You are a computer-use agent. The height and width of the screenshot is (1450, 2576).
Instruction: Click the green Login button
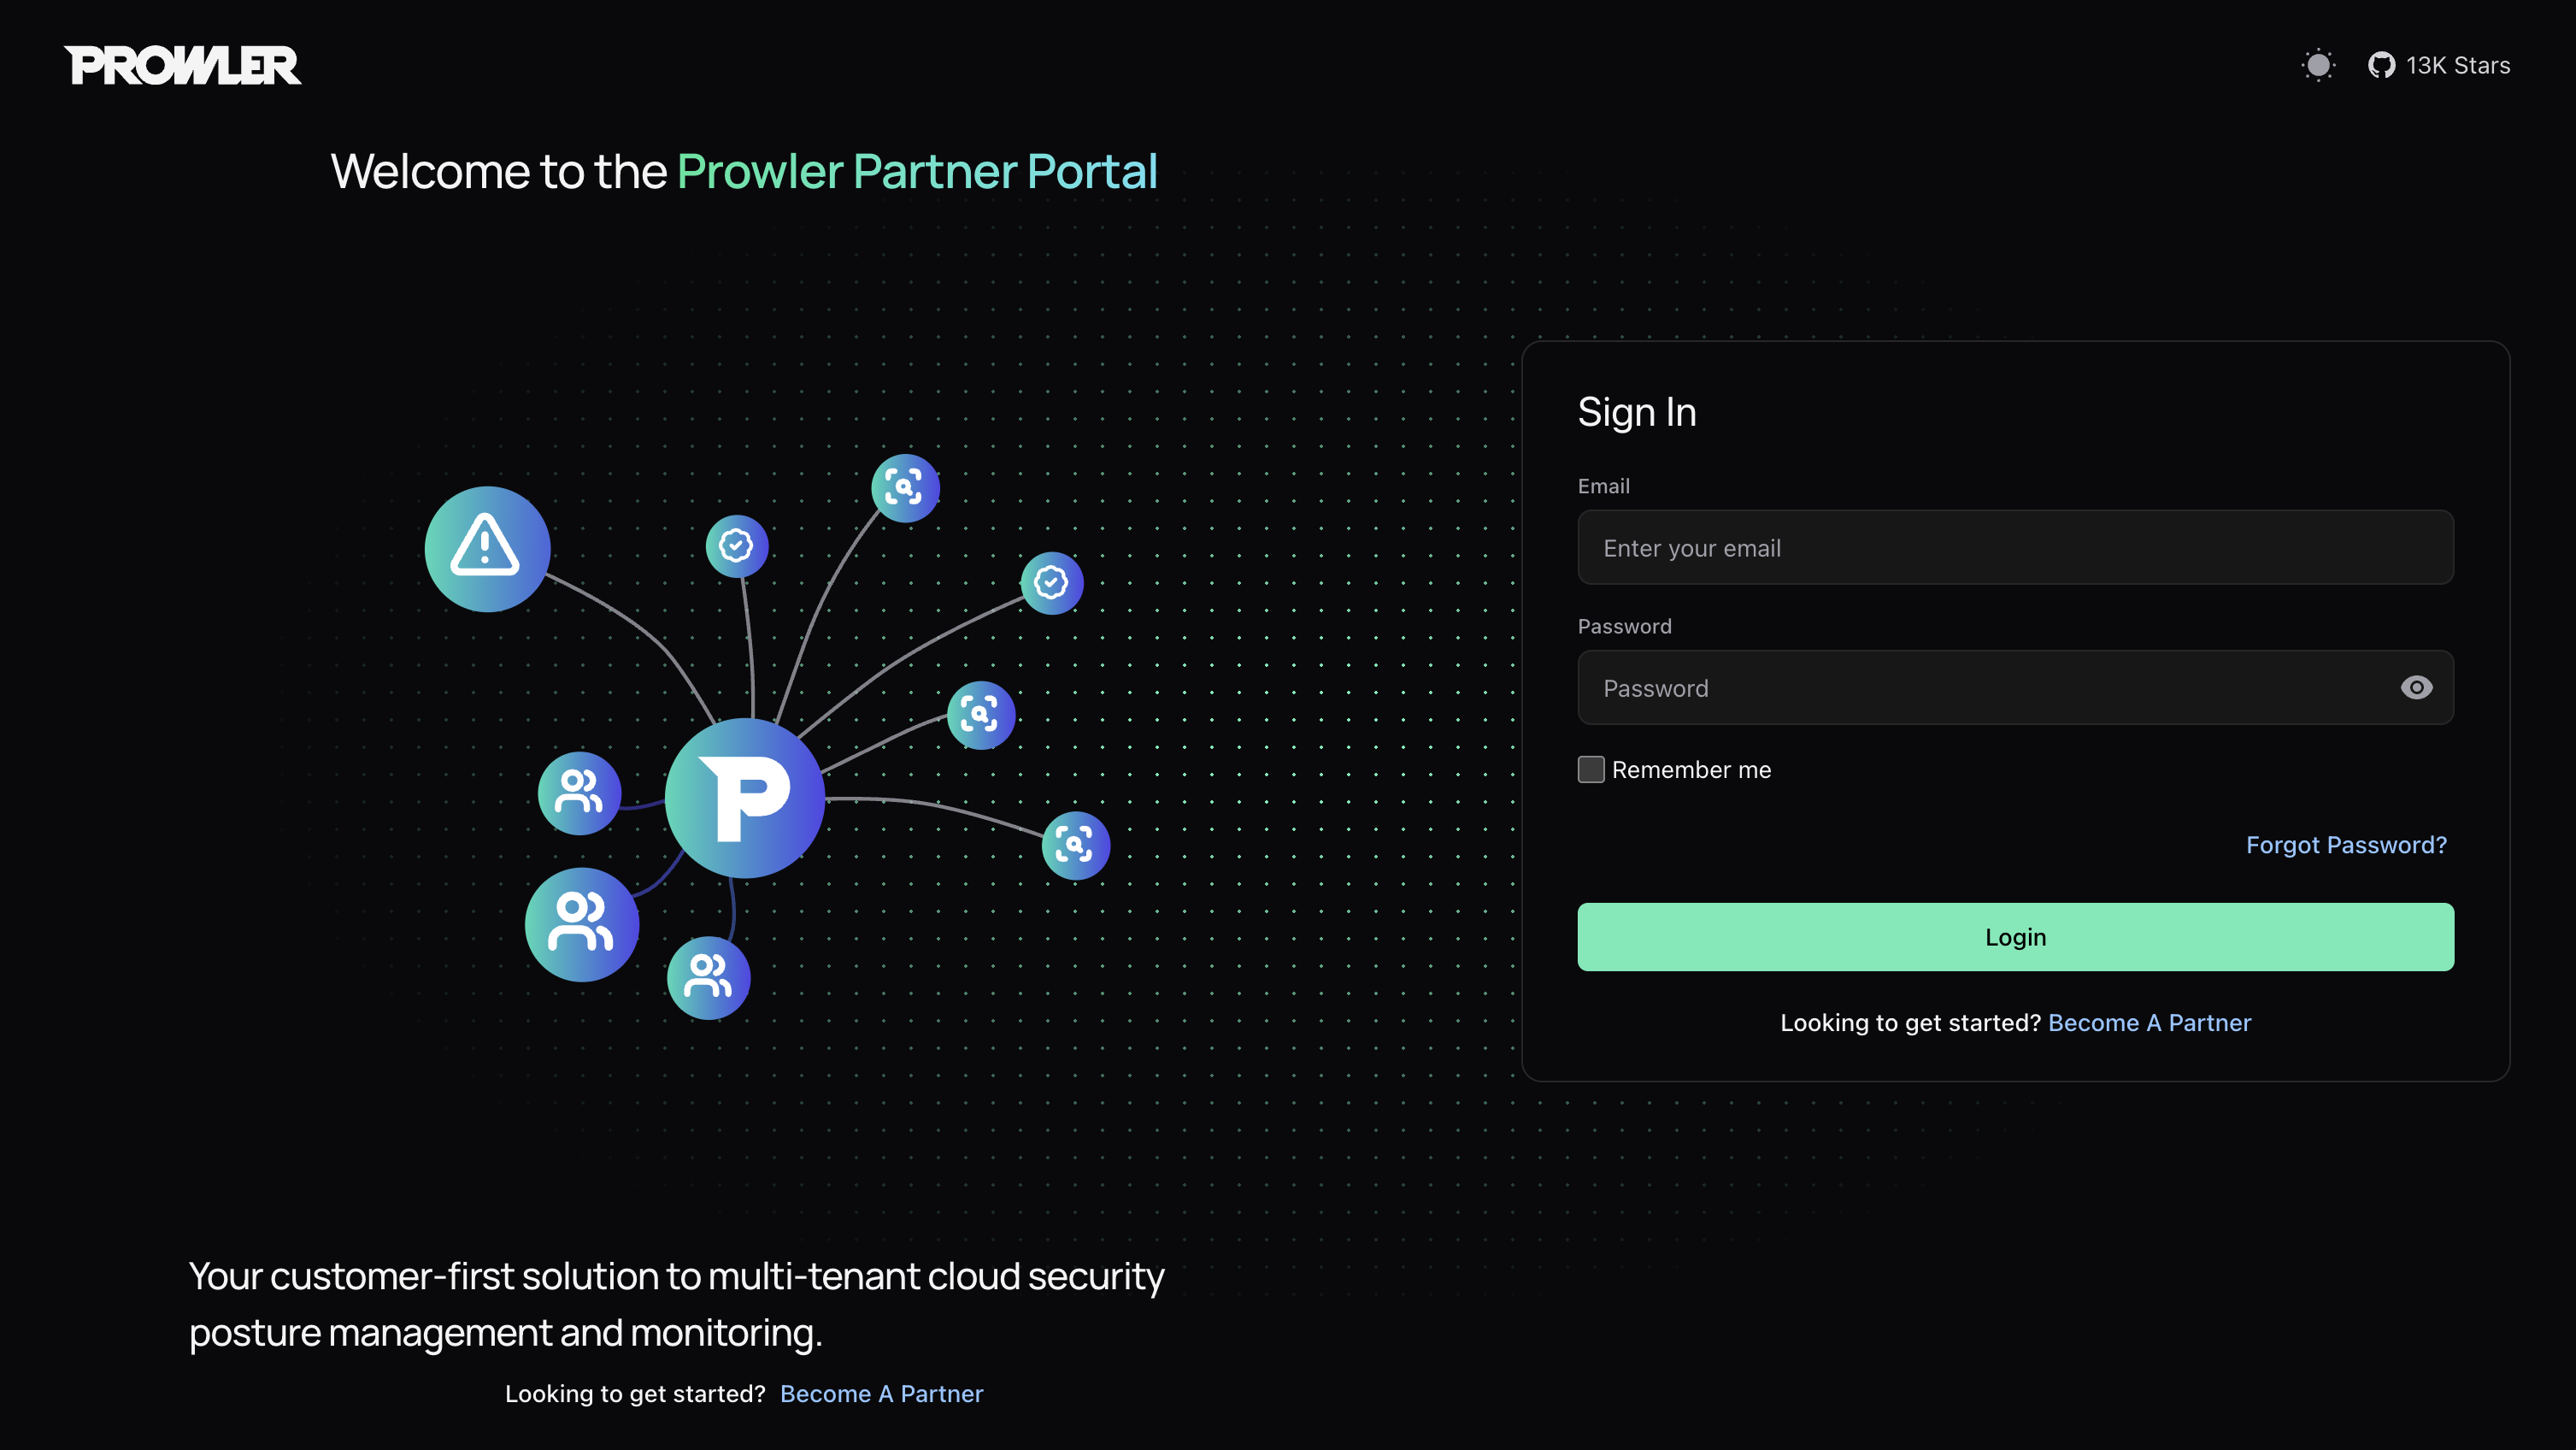(2015, 937)
